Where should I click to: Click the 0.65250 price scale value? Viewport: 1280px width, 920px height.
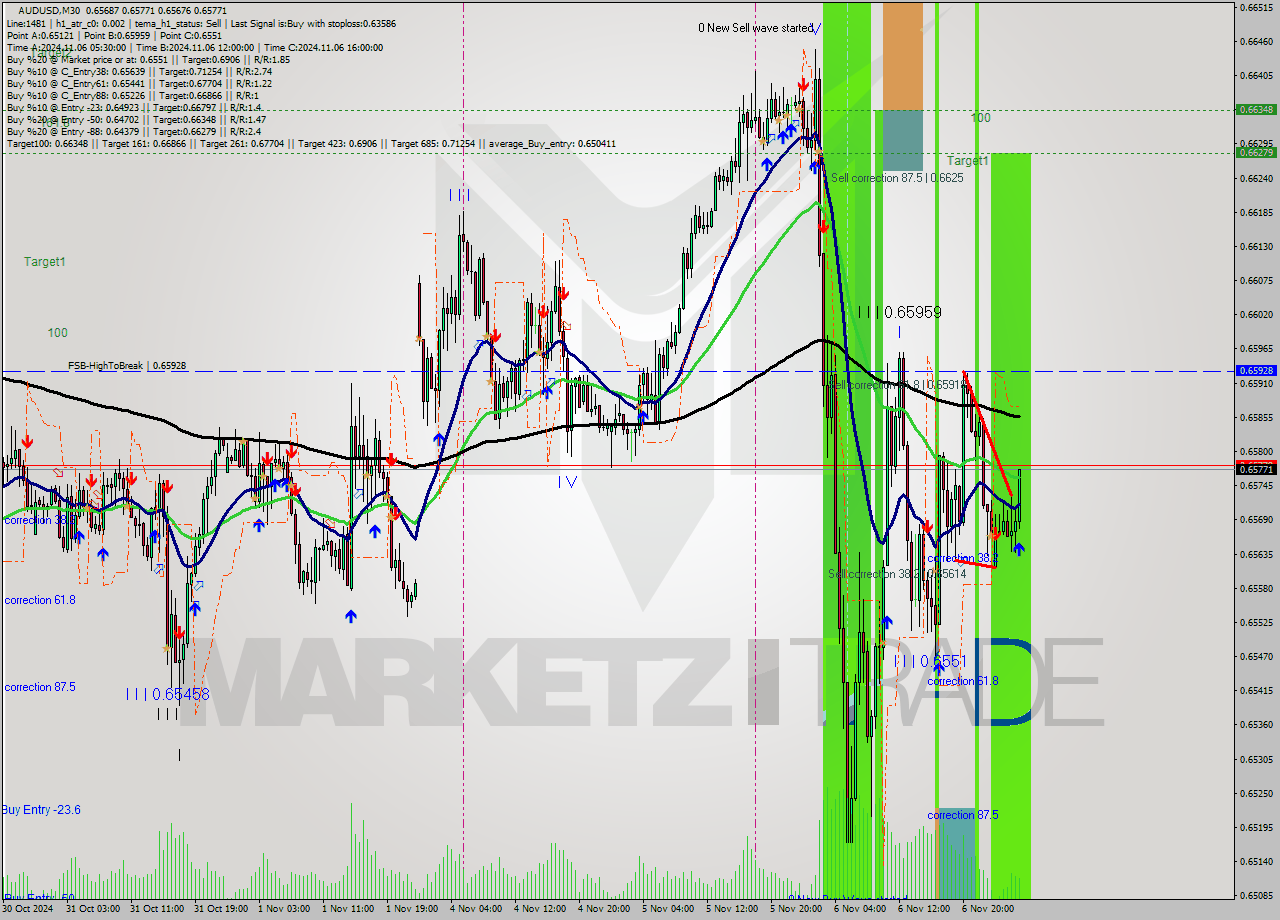pos(1256,793)
